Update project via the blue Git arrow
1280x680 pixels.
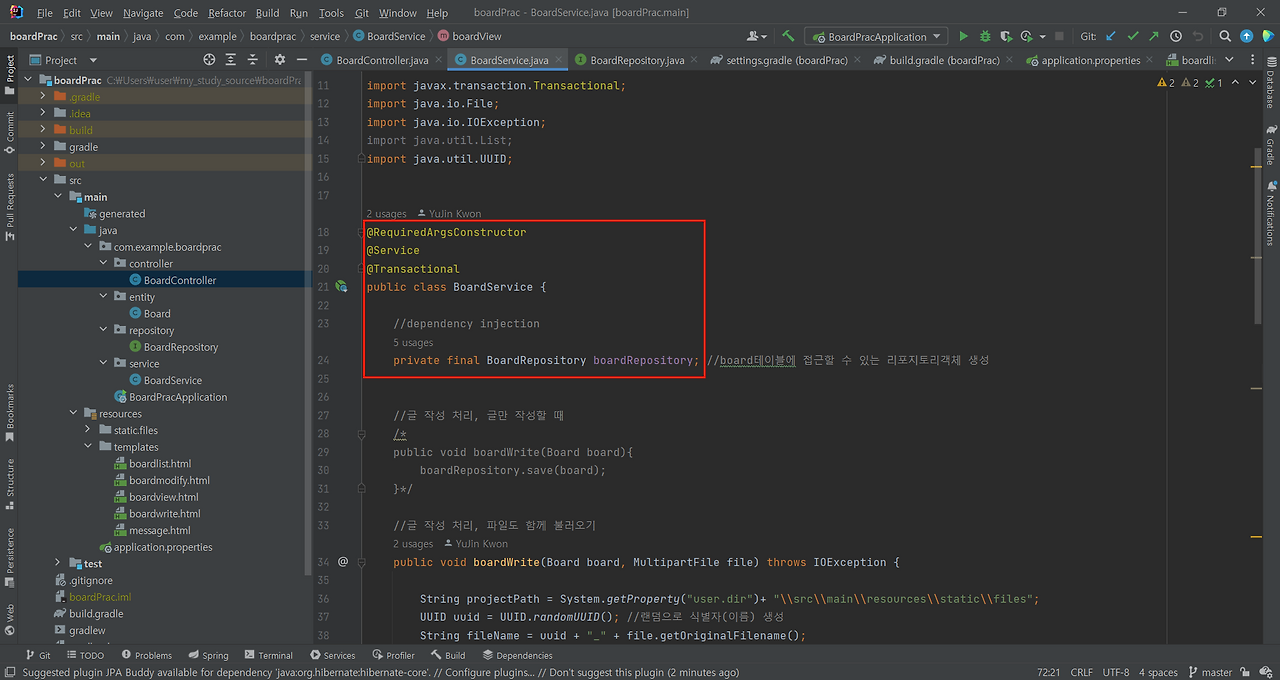point(1110,36)
